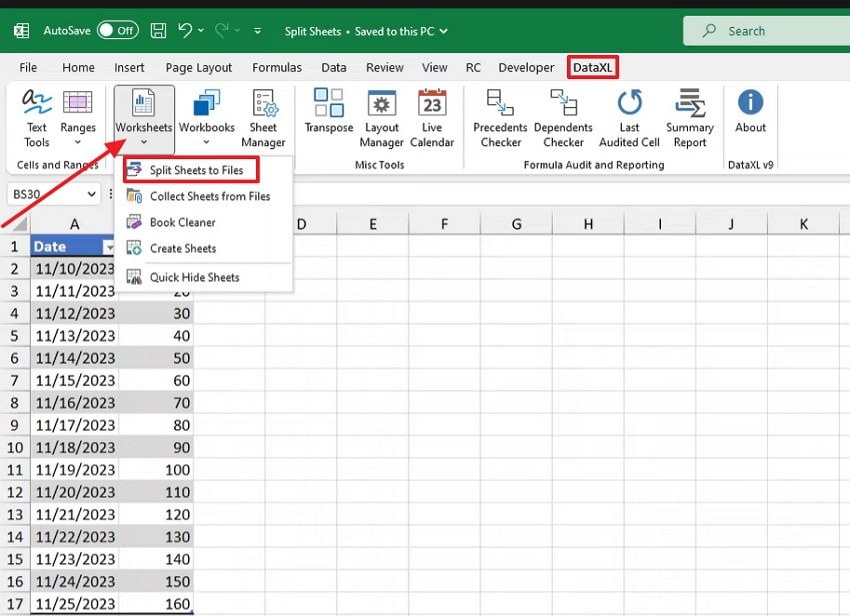Viewport: 850px width, 616px height.
Task: Run the Precedents Checker
Action: 499,117
